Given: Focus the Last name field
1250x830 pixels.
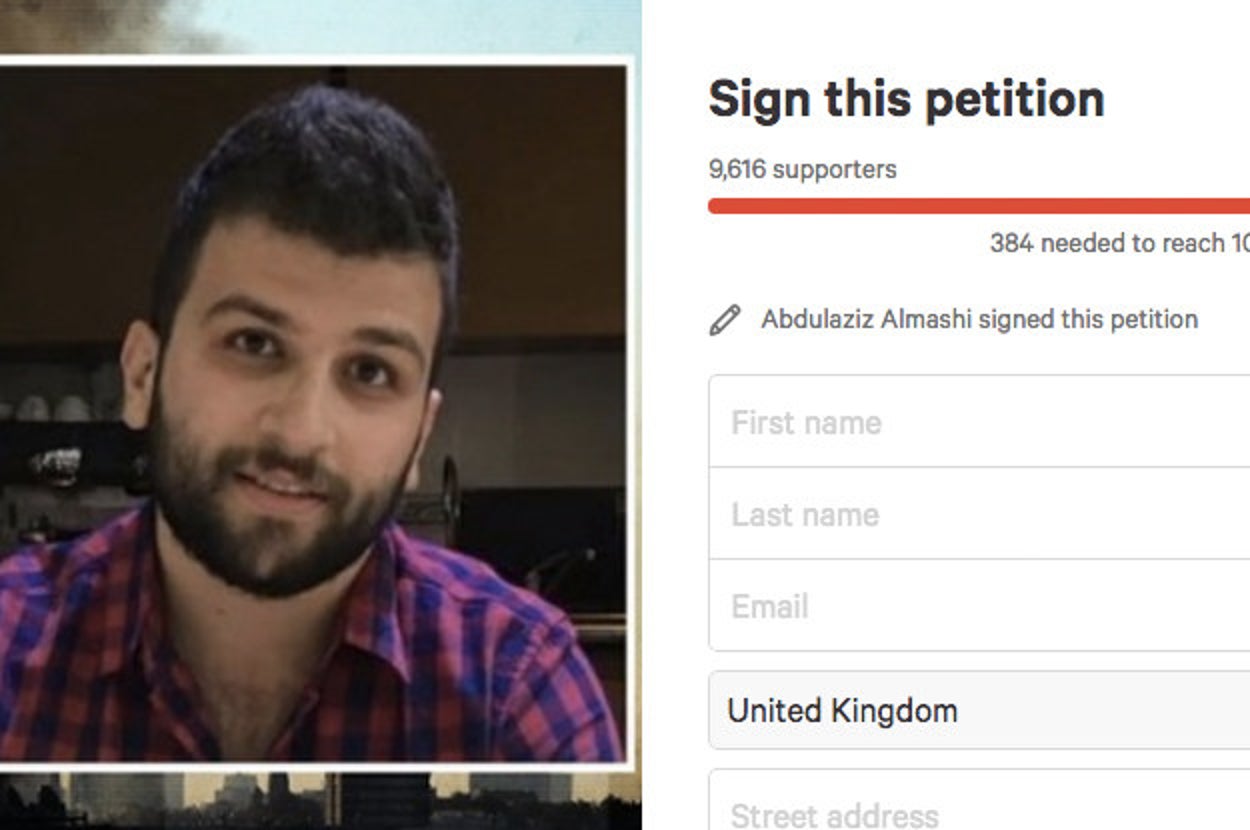Looking at the screenshot, I should tap(979, 513).
